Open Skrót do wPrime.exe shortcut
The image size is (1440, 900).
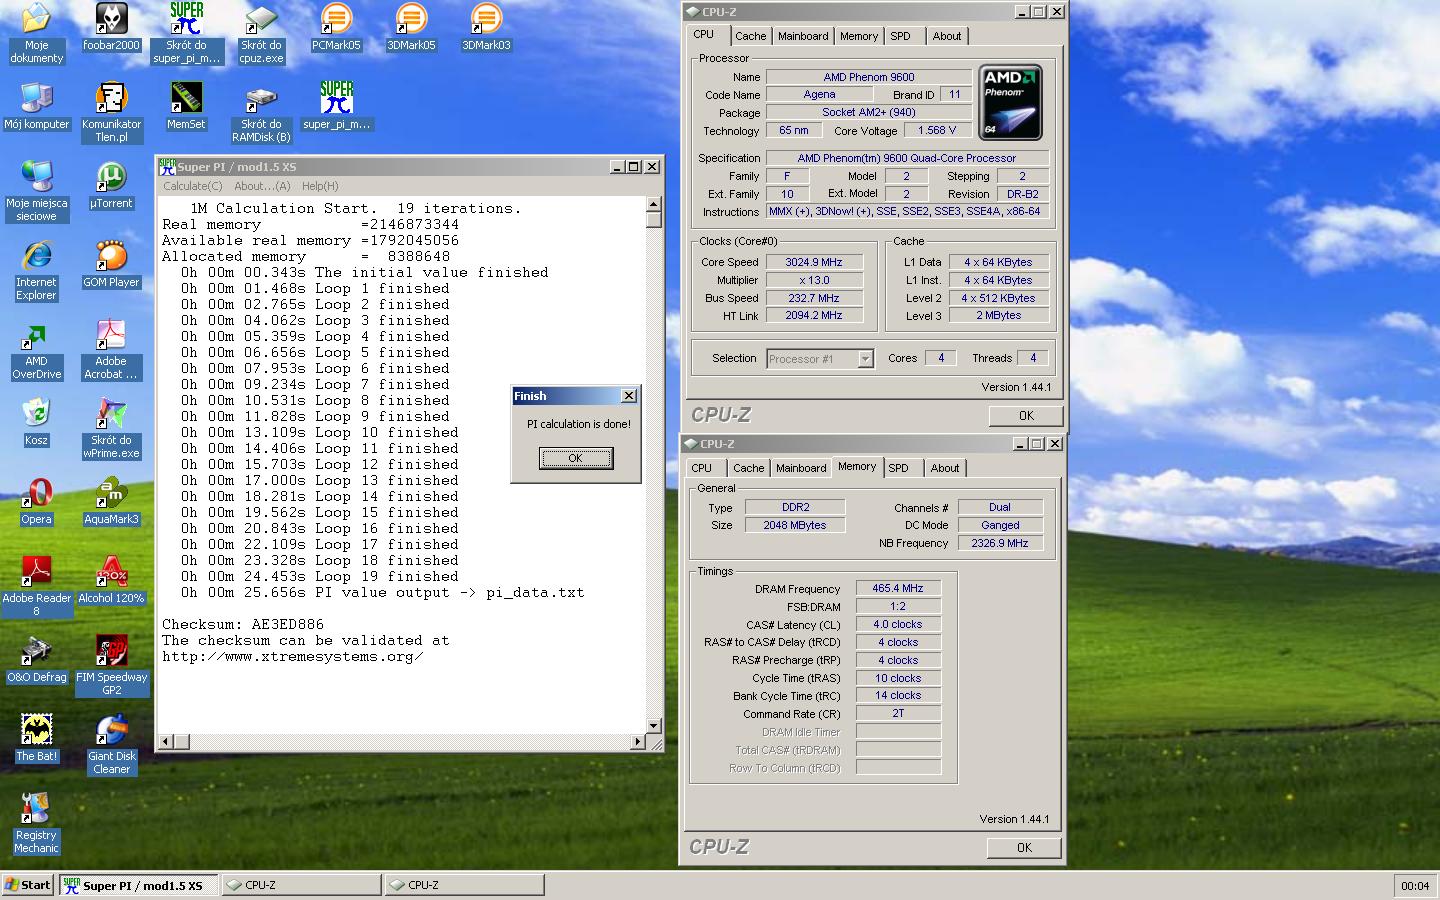pos(111,429)
